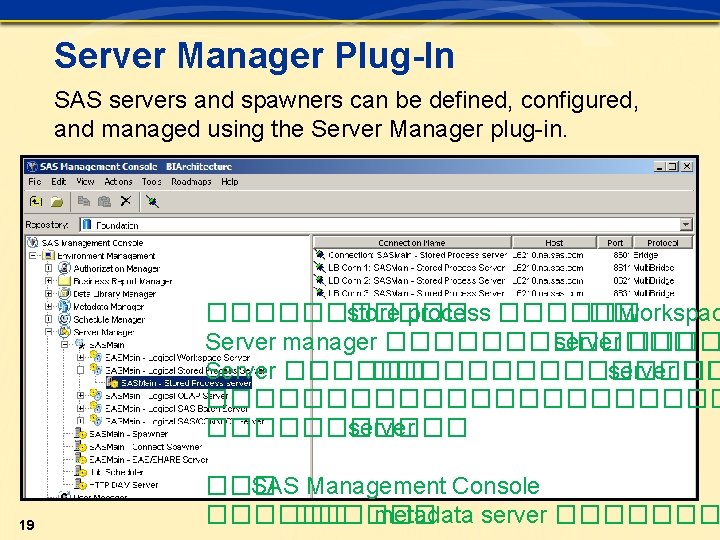The height and width of the screenshot is (540, 720).
Task: Expand the Metadata Manager node
Action: click(49, 306)
